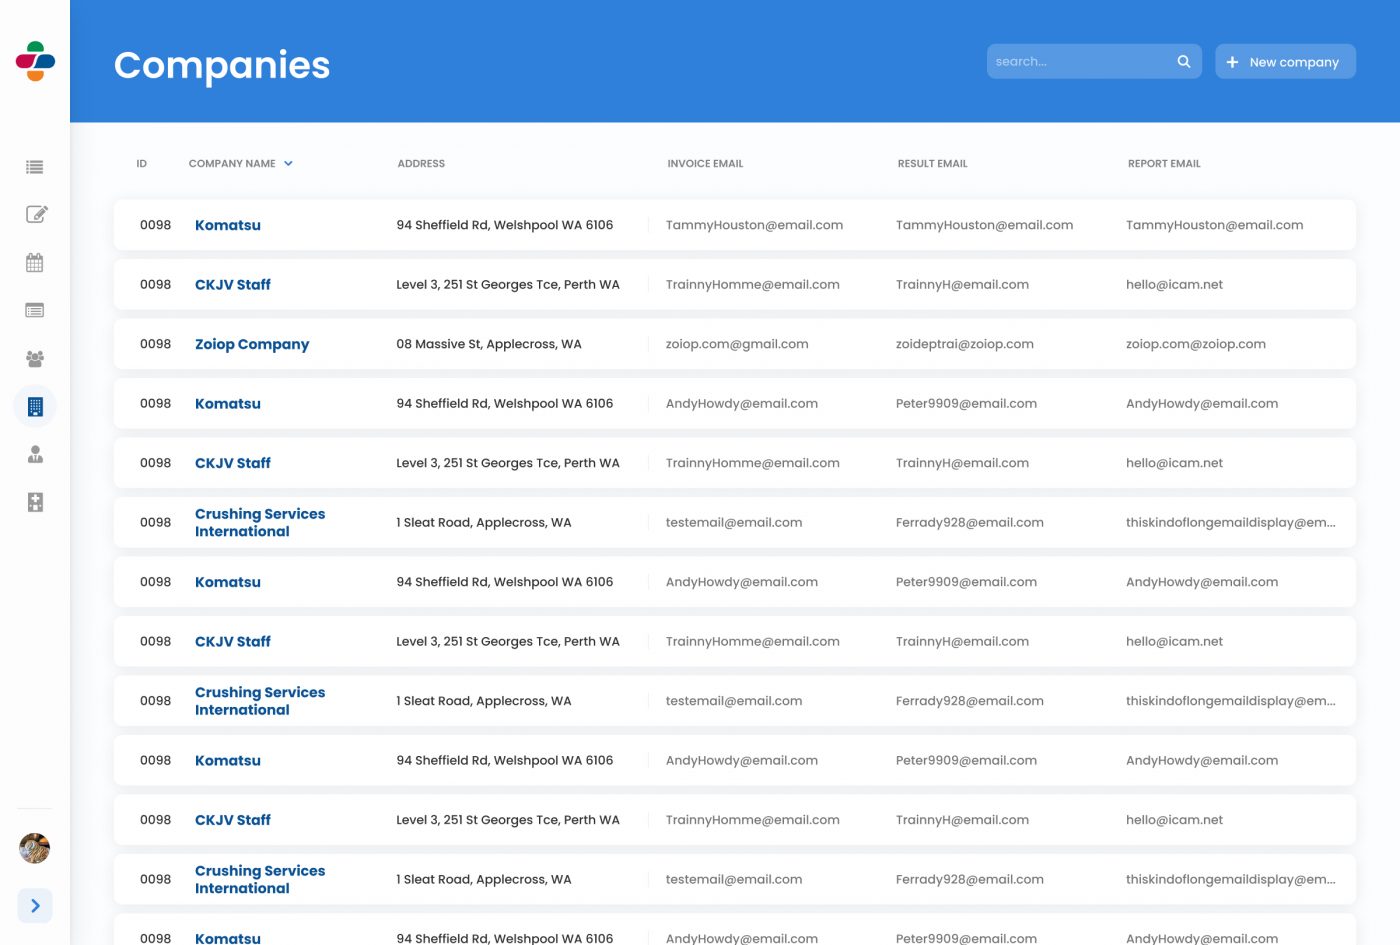Image resolution: width=1400 pixels, height=945 pixels.
Task: Open the user profile avatar
Action: (x=35, y=848)
